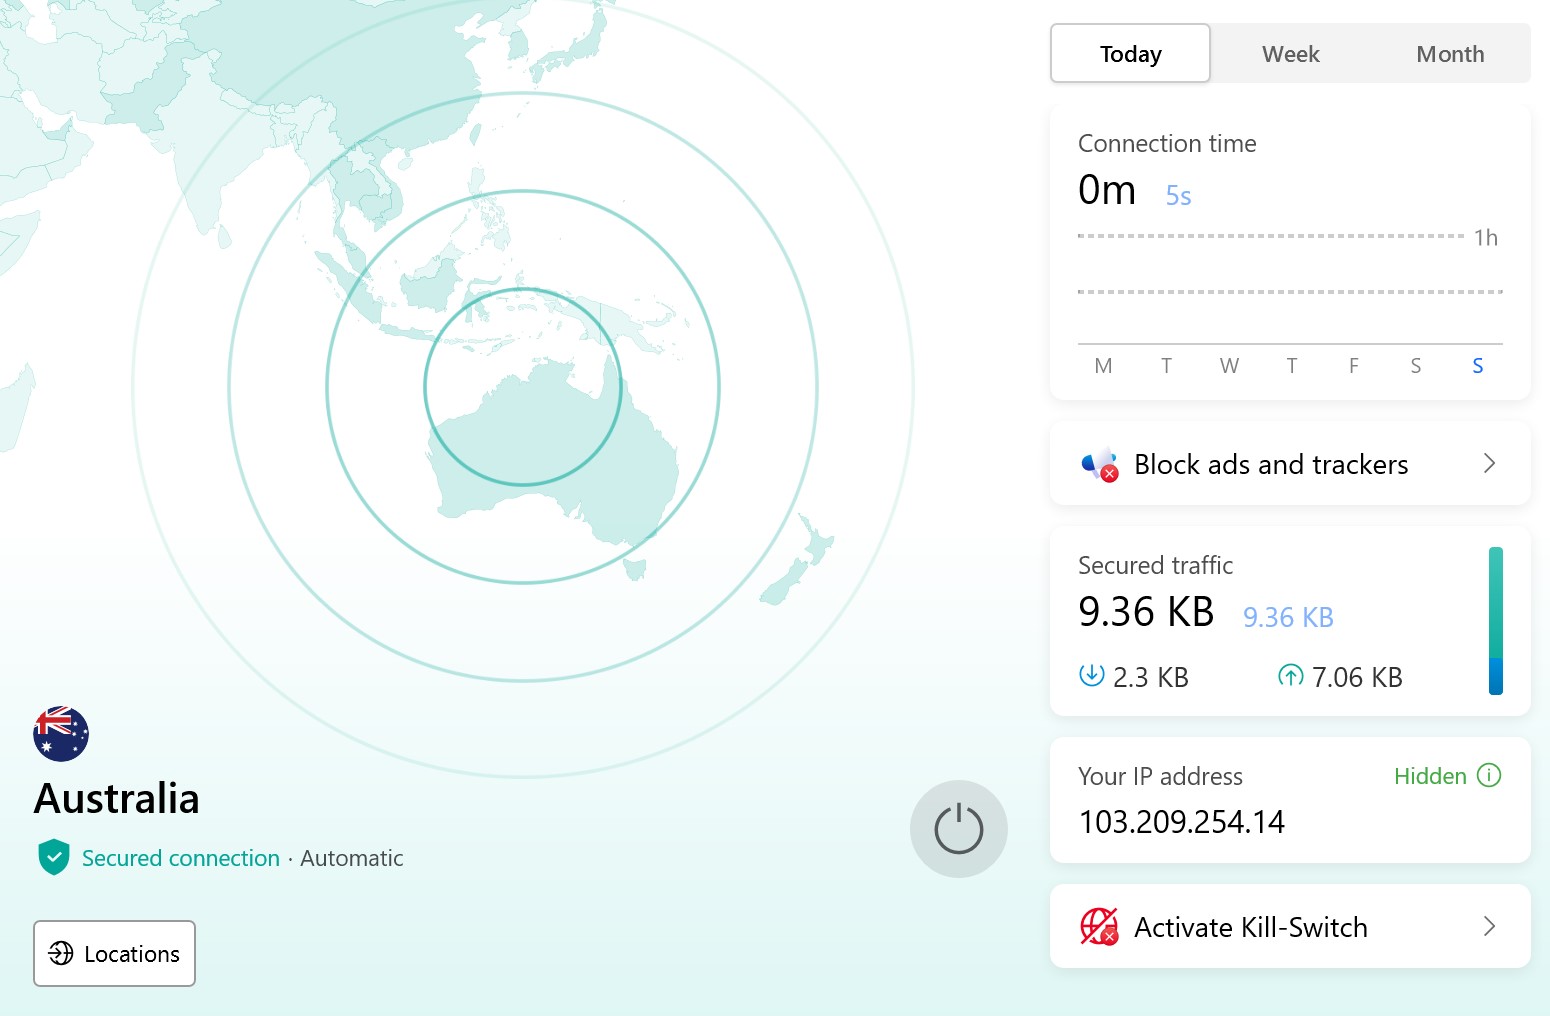Select the Month tab
Screen dimensions: 1550x1016
pyautogui.click(x=1449, y=54)
